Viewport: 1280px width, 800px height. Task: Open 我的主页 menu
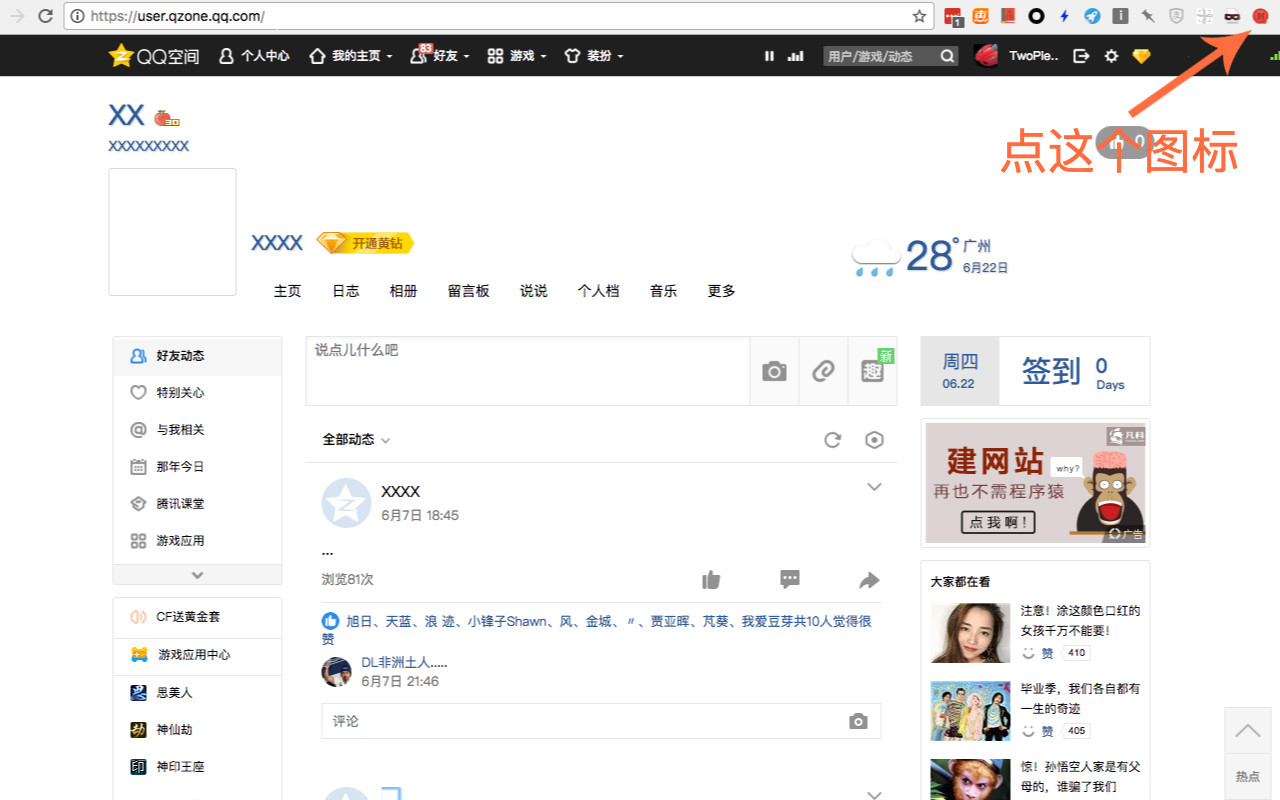coord(351,56)
